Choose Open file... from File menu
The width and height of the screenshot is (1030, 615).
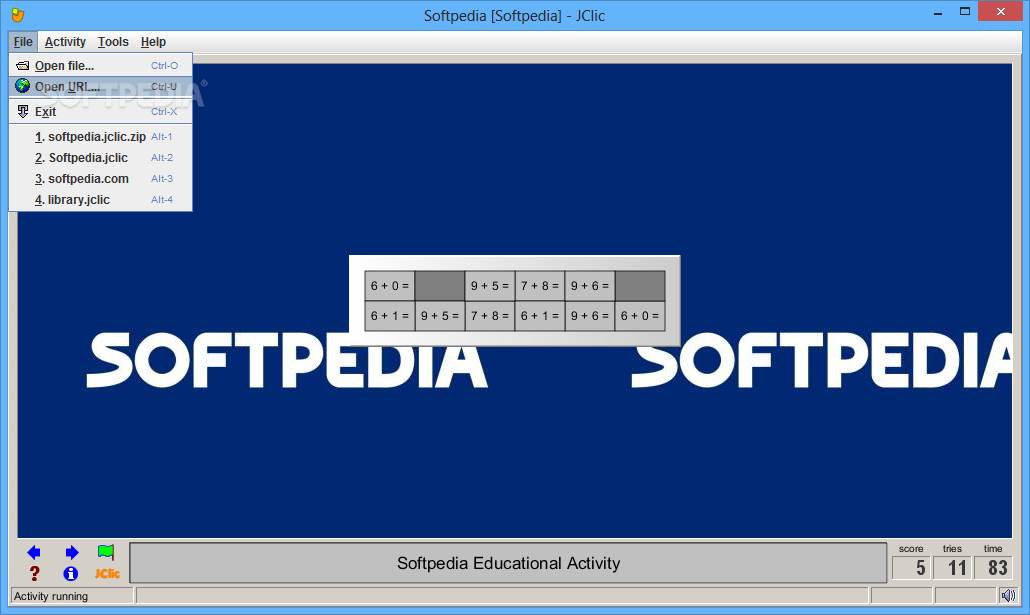(101, 66)
